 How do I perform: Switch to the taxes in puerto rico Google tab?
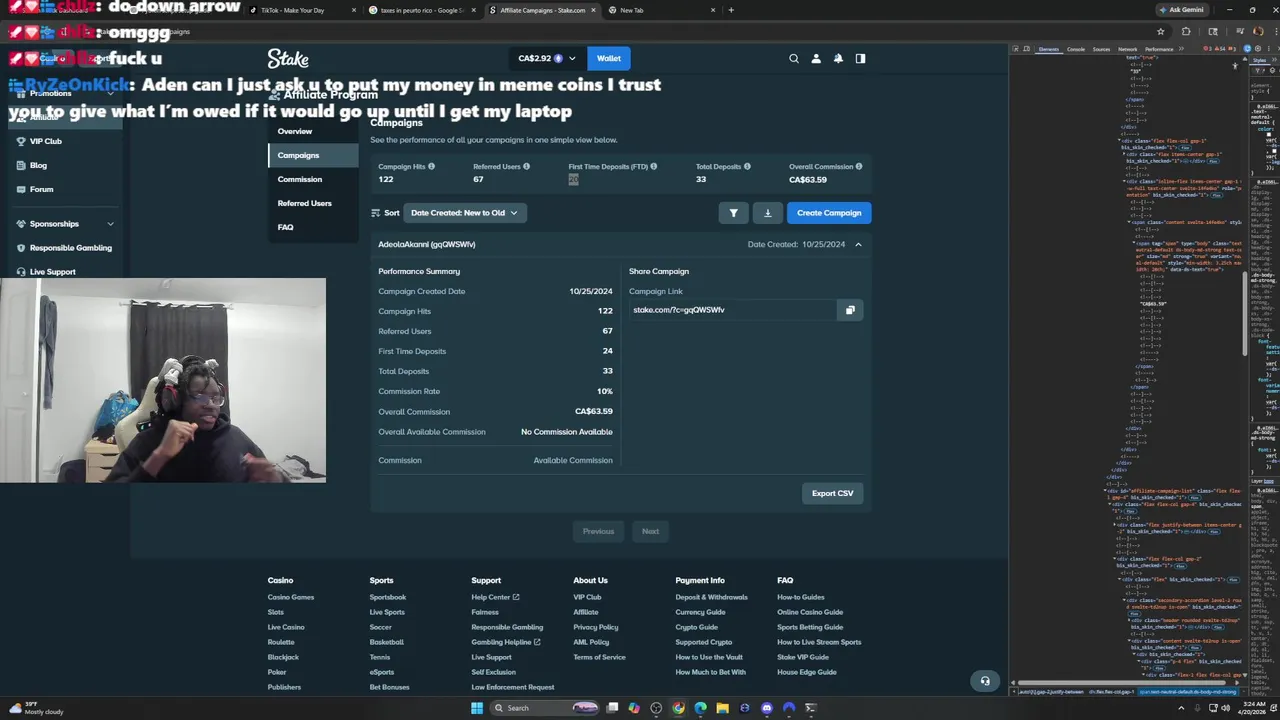click(420, 10)
